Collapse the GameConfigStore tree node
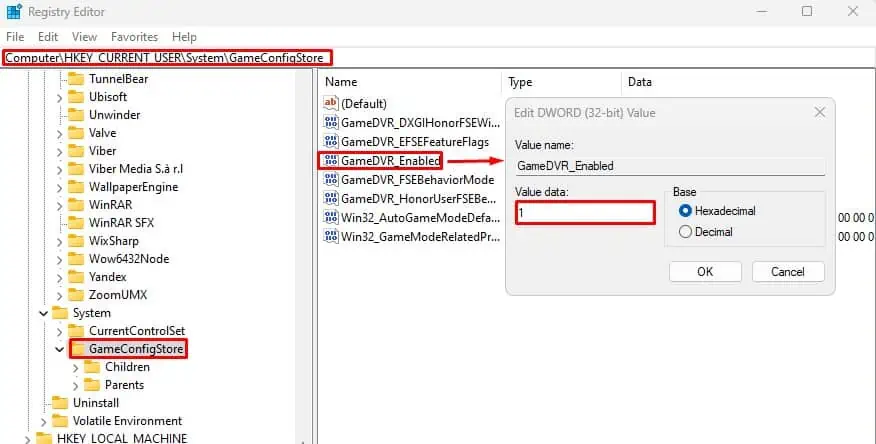This screenshot has height=444, width=876. coord(59,350)
